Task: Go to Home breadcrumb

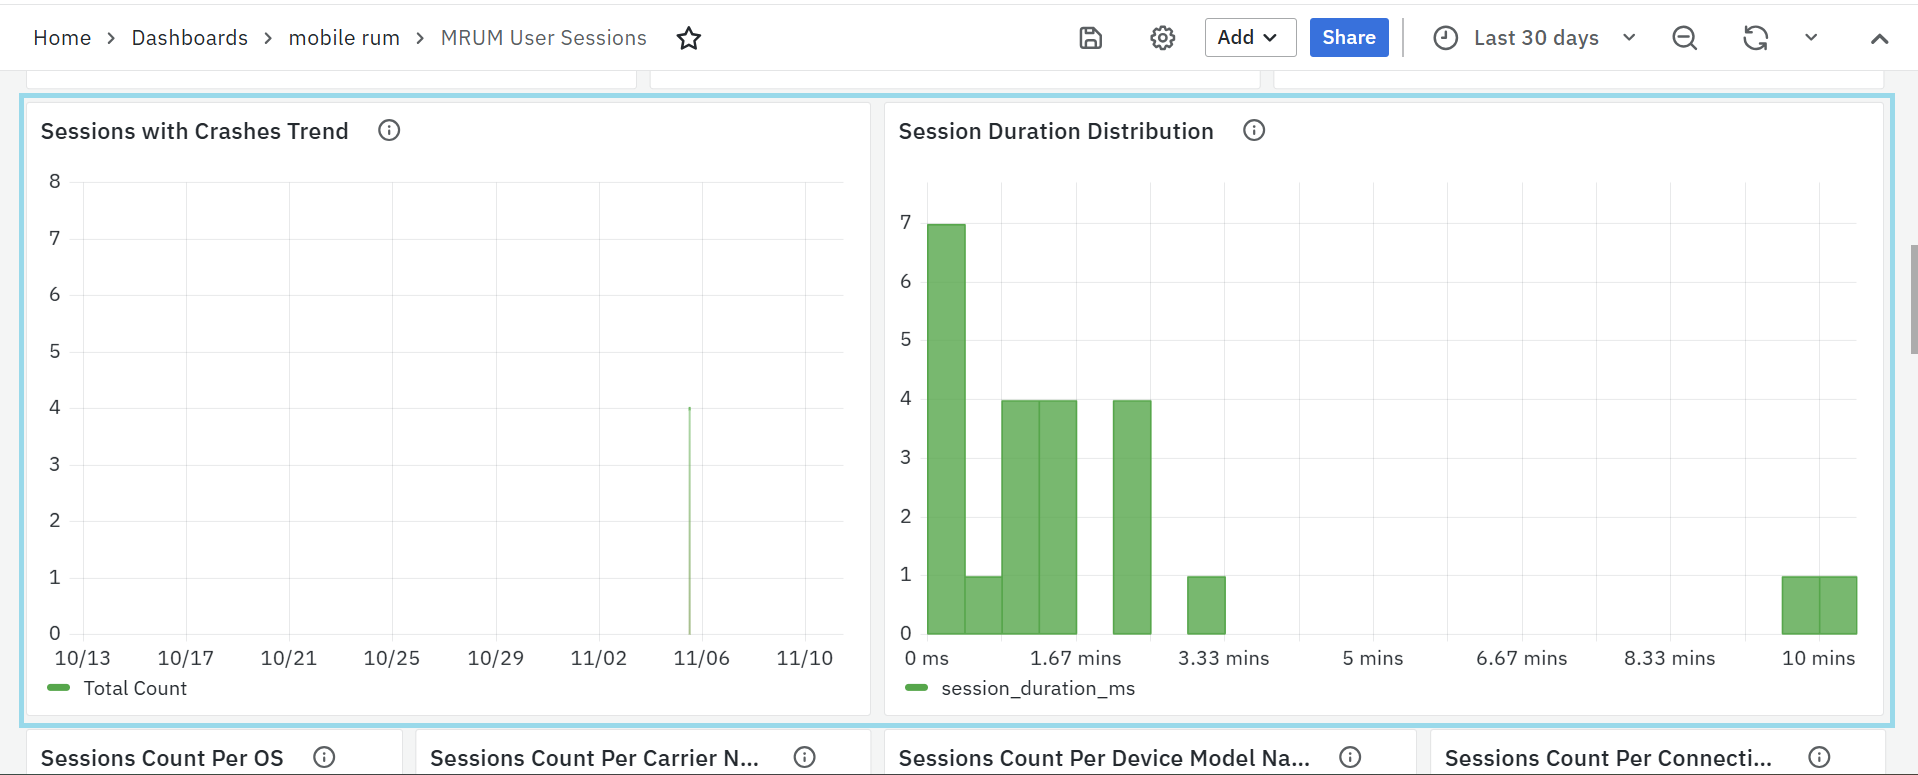Action: 62,38
